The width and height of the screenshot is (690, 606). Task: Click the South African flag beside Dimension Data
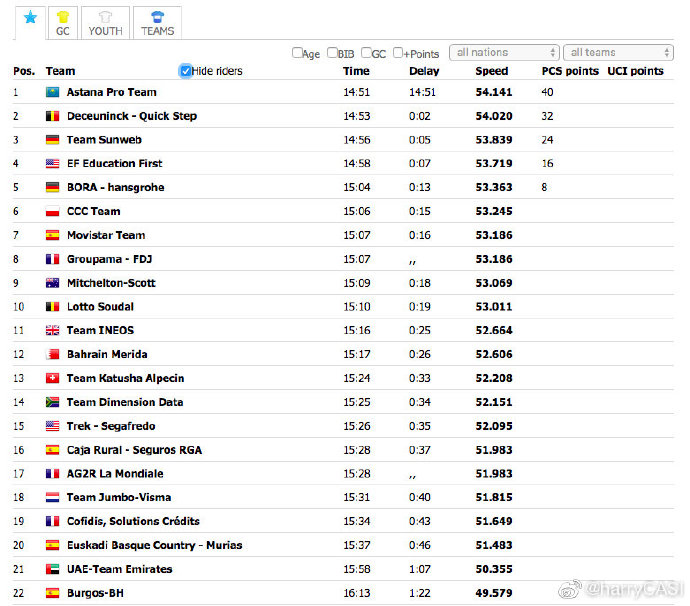coord(52,402)
